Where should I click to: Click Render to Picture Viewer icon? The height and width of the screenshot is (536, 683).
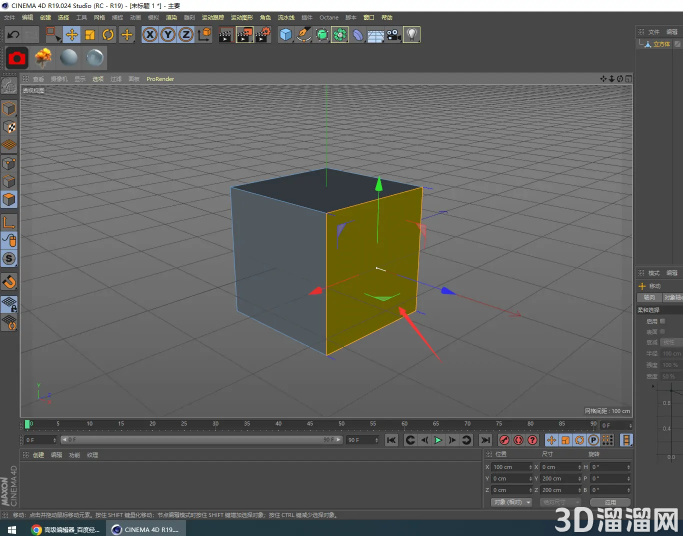coord(245,34)
